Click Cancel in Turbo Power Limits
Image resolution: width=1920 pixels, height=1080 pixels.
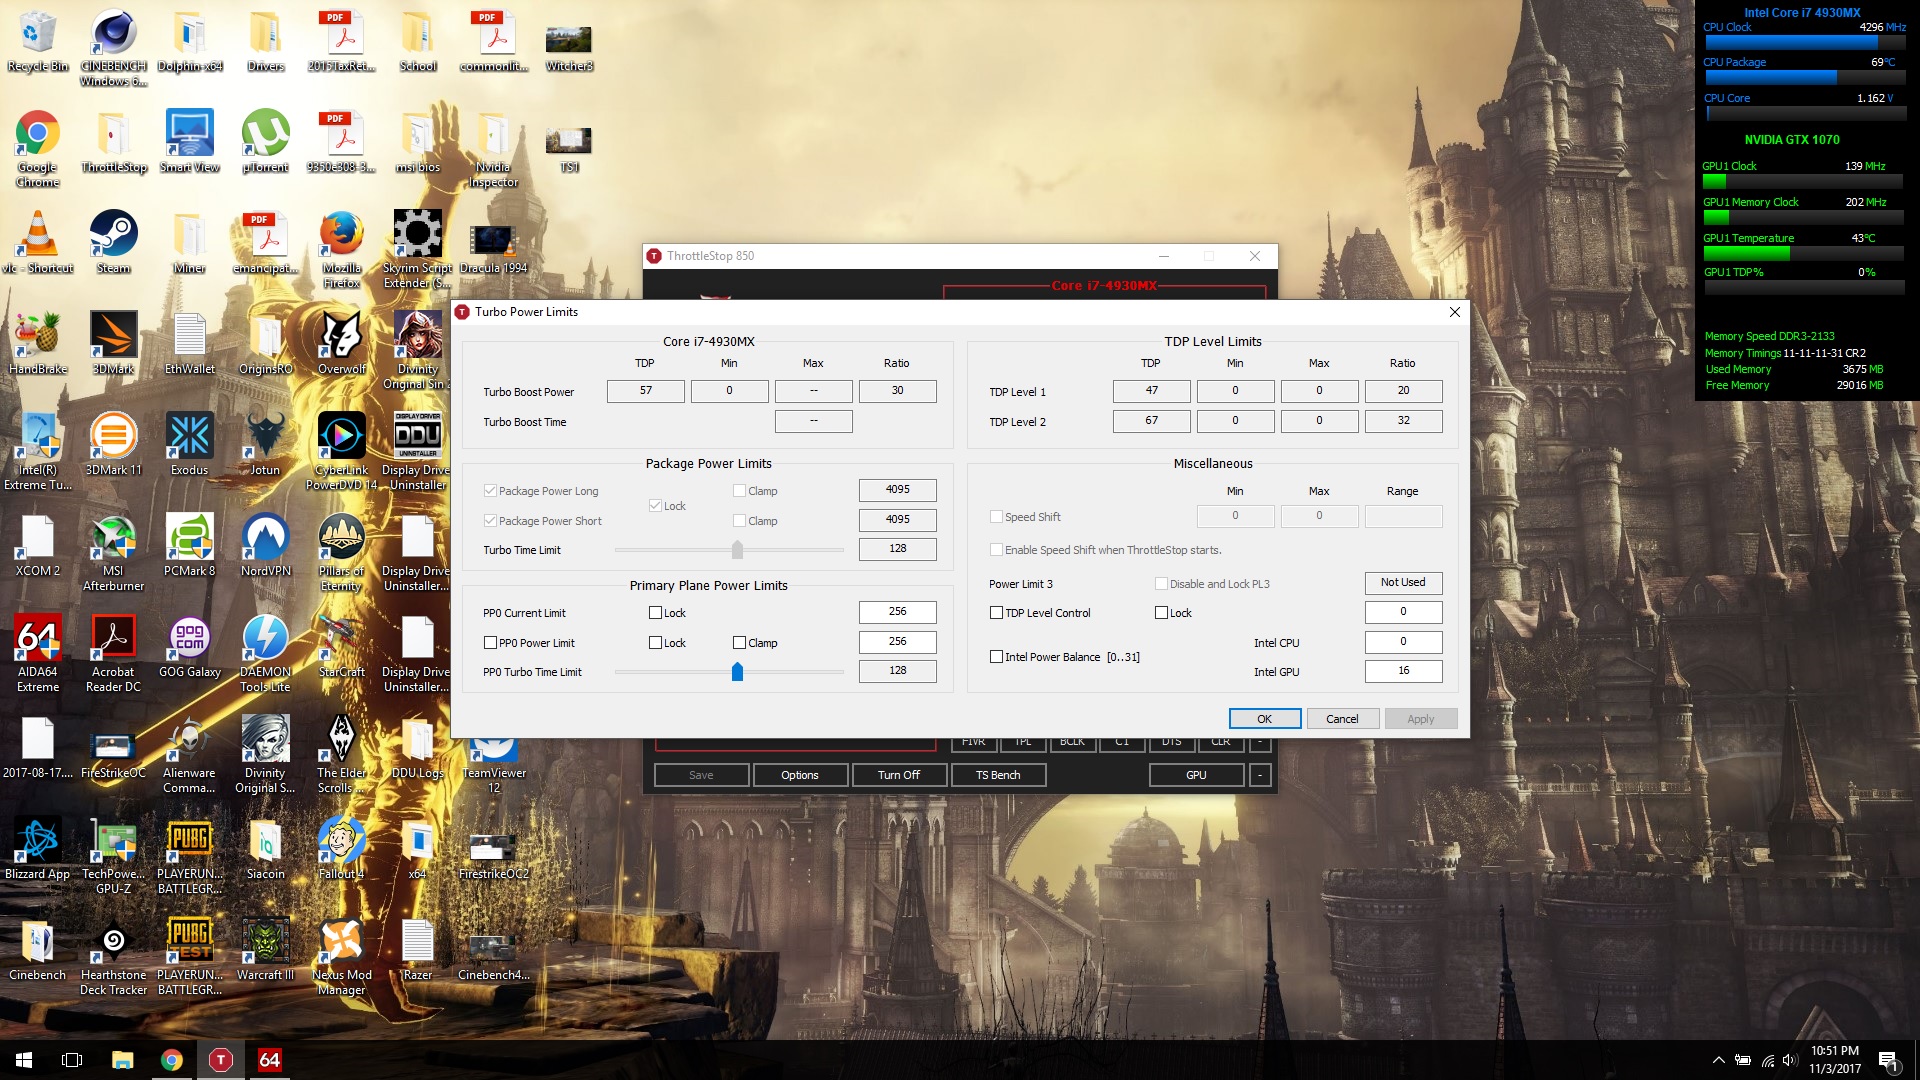pos(1342,719)
